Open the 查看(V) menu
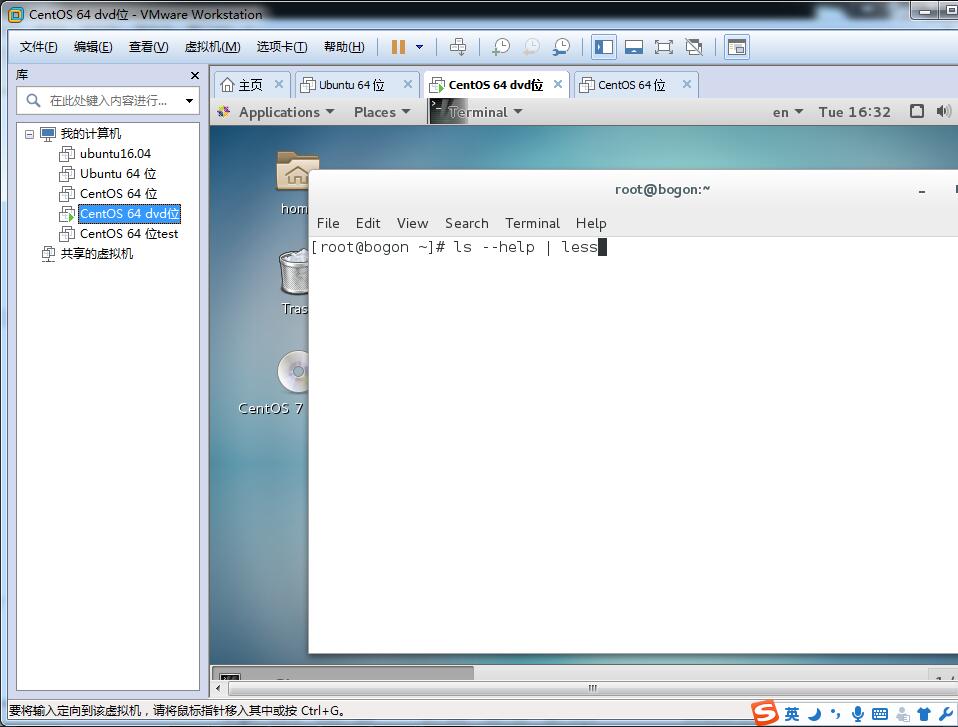This screenshot has width=958, height=727. pos(148,47)
